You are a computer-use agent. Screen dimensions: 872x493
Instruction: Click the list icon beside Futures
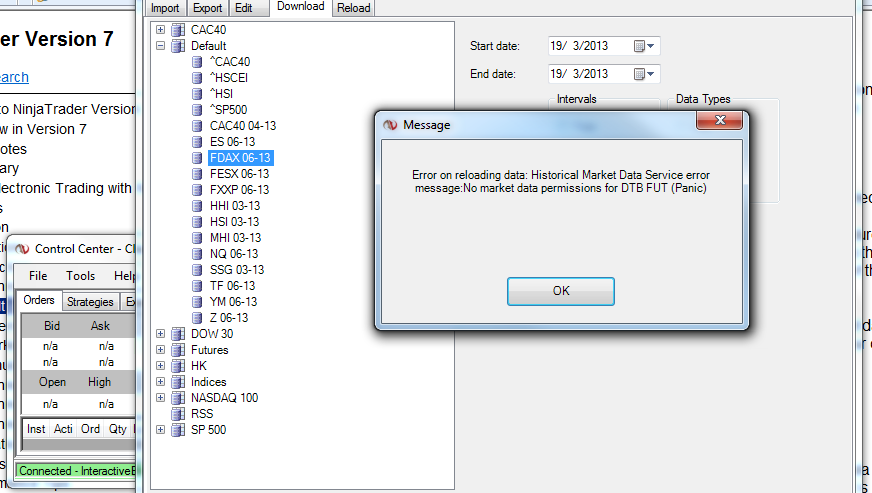178,350
